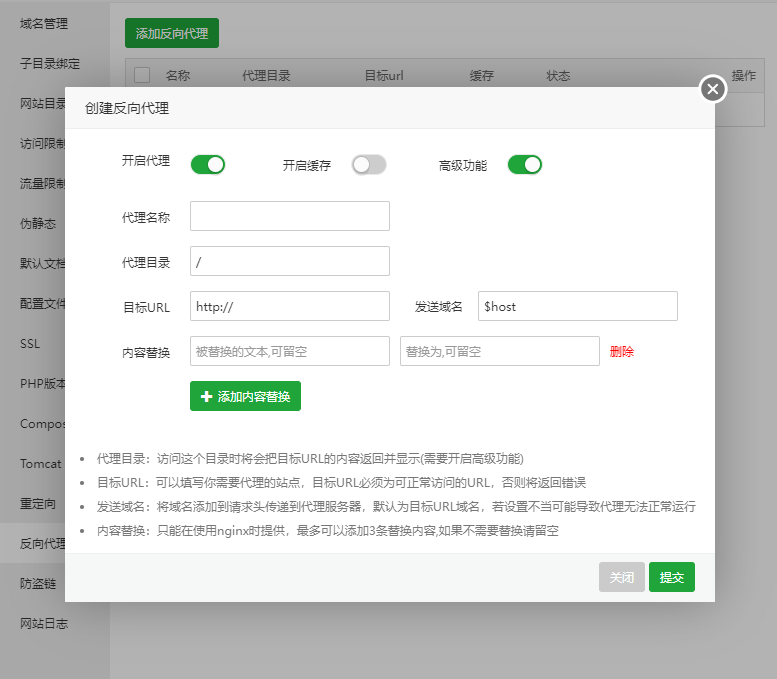Click the 状态 column header
777x679 pixels.
click(x=558, y=76)
